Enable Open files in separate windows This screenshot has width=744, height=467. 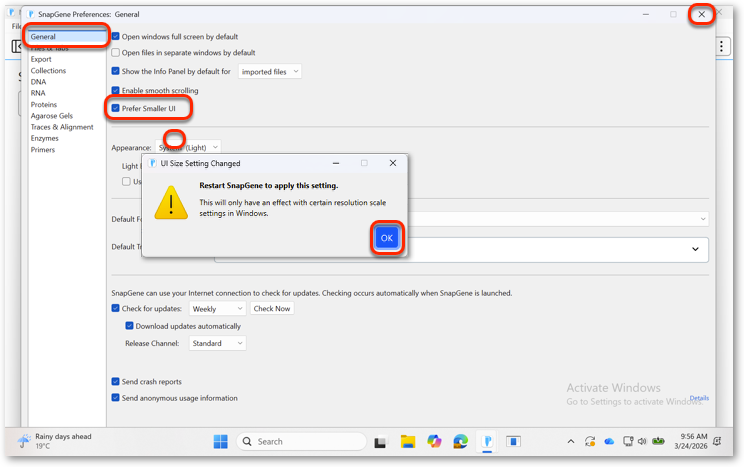(115, 52)
